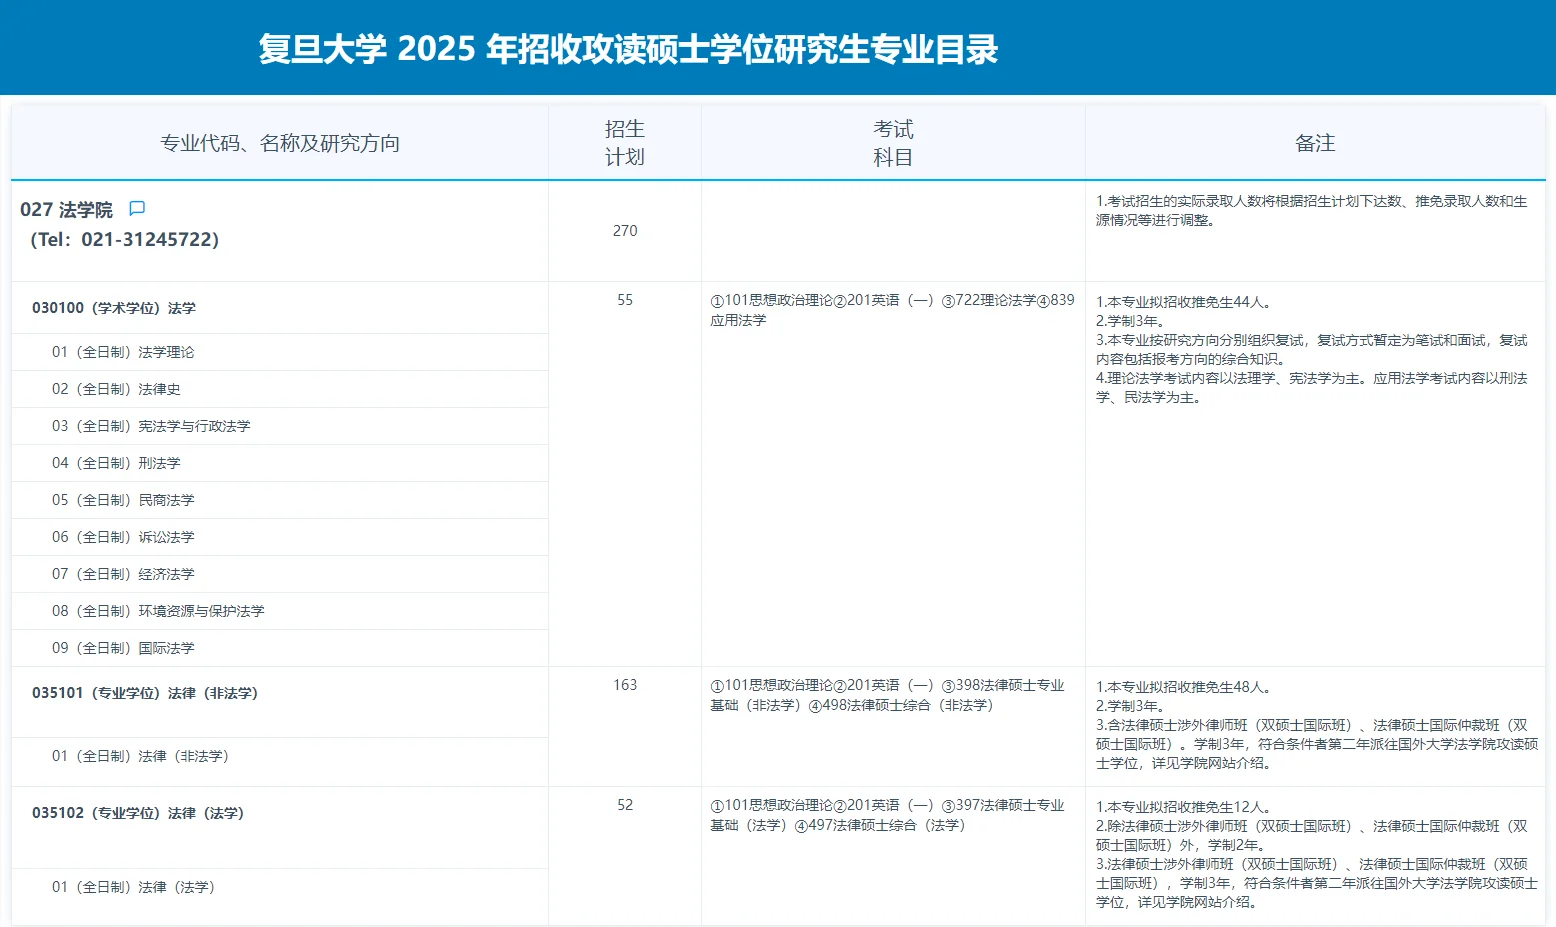Click the 考试科目 column header

click(x=893, y=143)
